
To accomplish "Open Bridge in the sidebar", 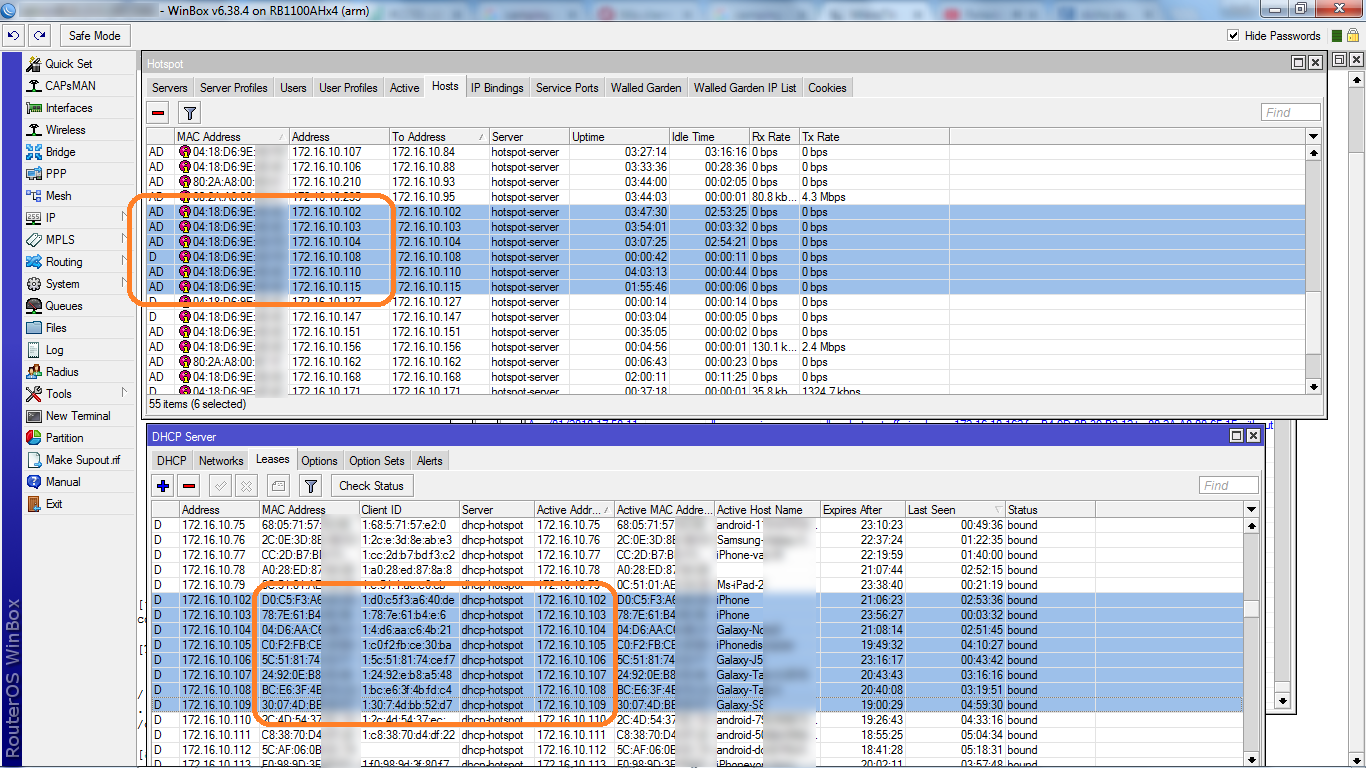I will click(60, 152).
